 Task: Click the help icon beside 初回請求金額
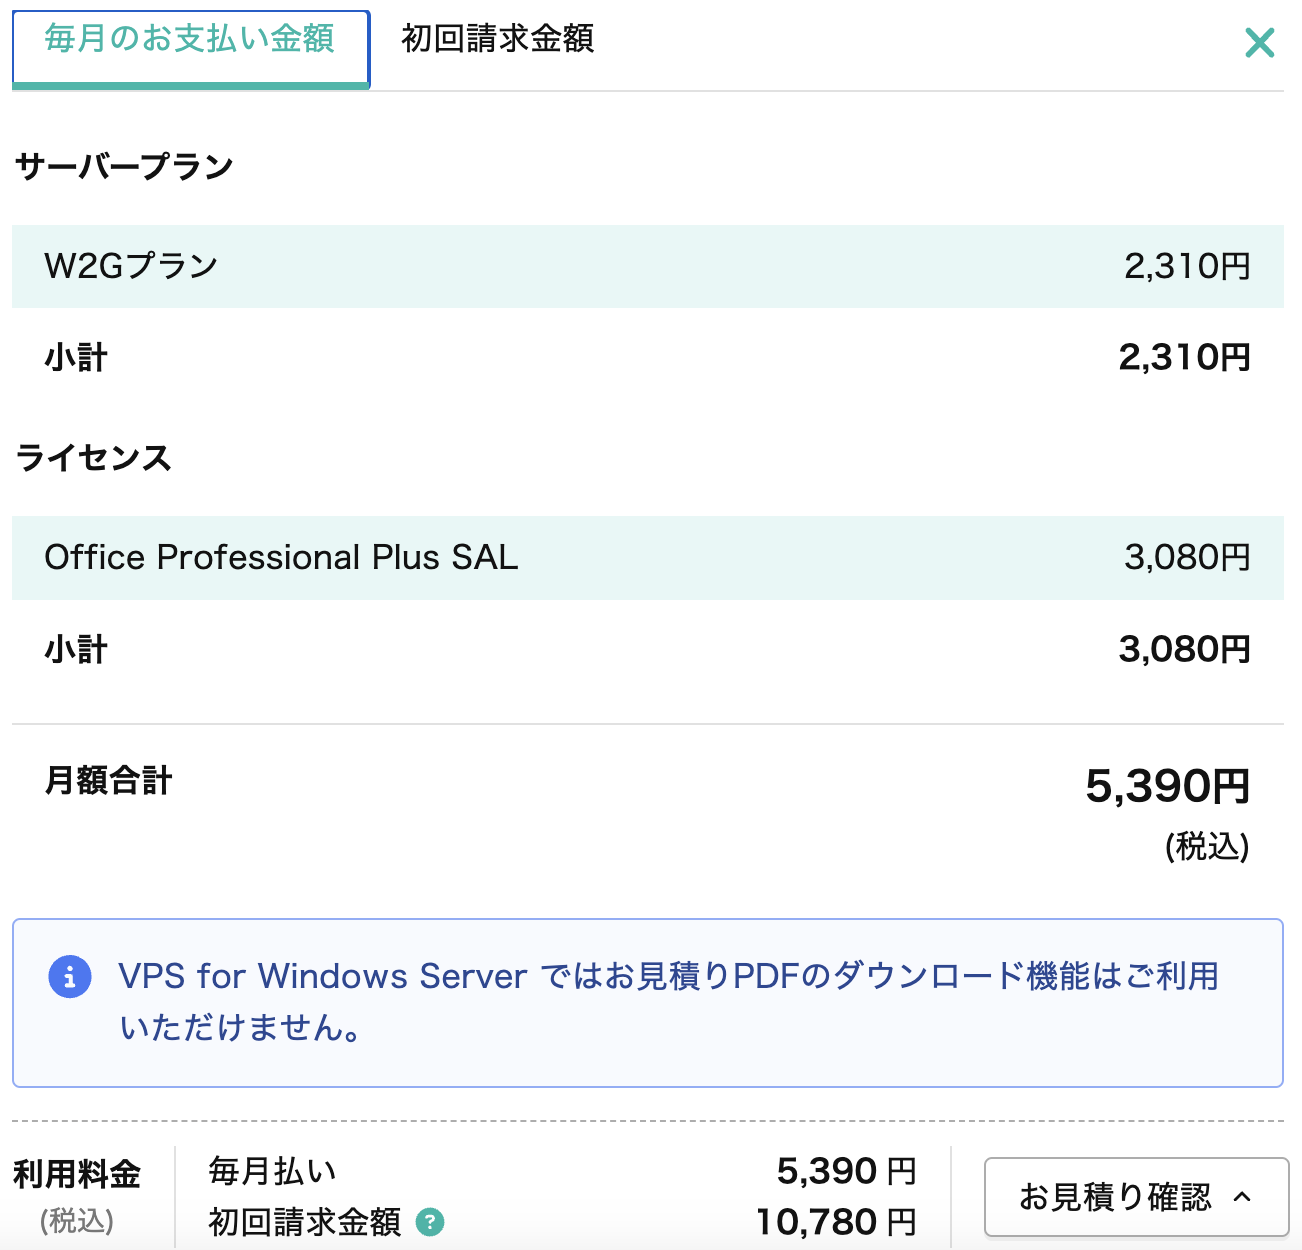pos(430,1222)
